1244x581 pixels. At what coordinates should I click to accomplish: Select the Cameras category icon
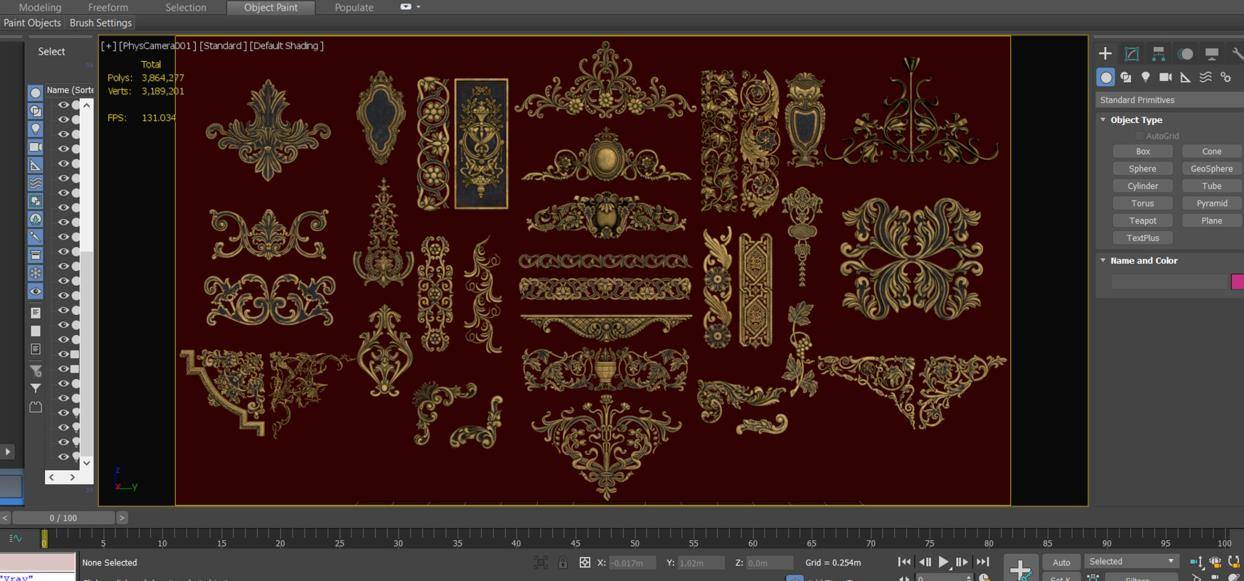point(1165,77)
